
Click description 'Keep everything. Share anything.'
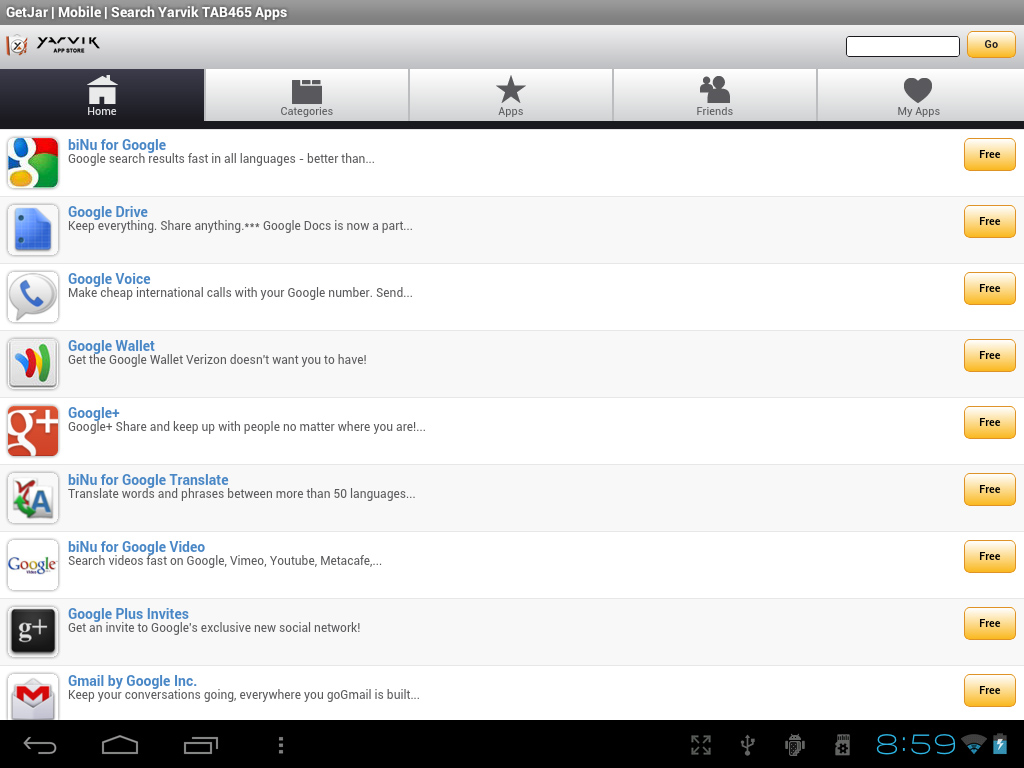tap(240, 226)
